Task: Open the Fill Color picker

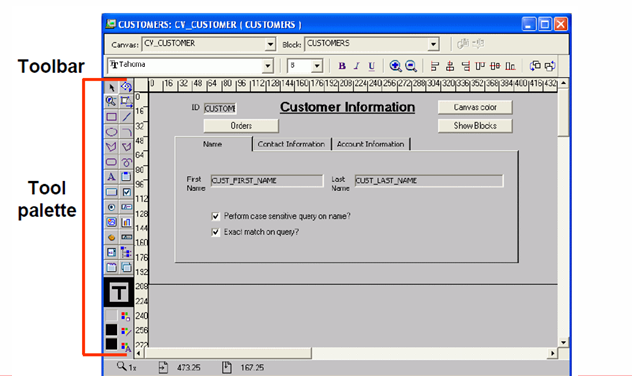Action: coord(126,316)
